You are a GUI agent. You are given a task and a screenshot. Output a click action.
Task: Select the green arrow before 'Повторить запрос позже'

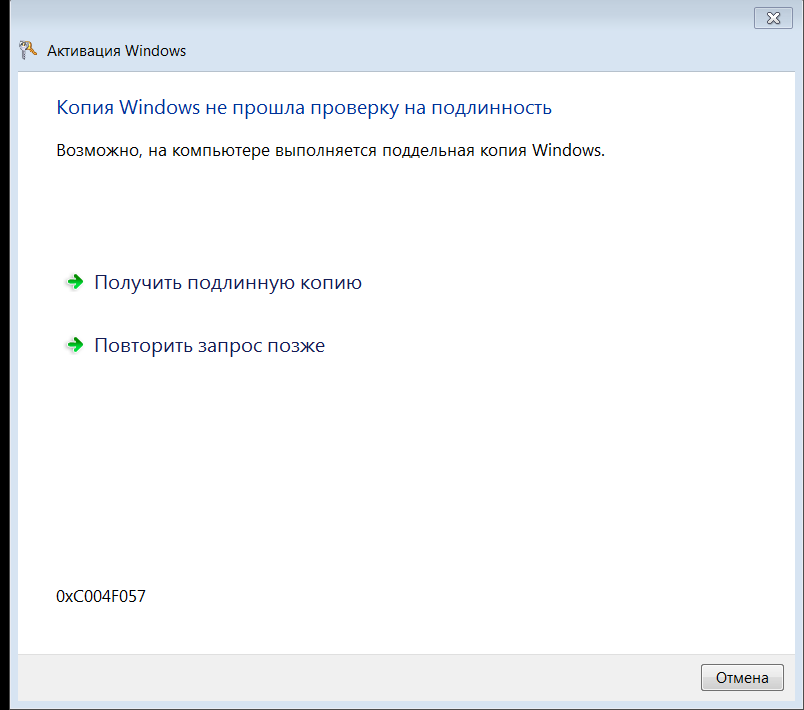pos(75,345)
